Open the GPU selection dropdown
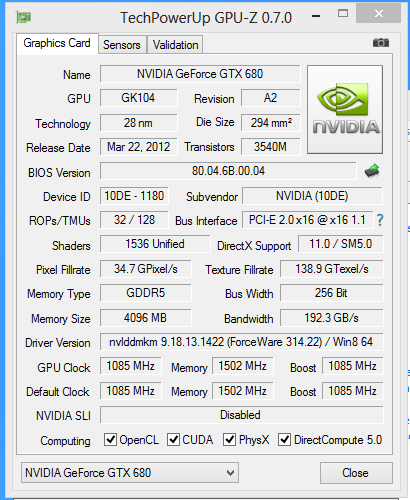Screen dimensions: 410x500 coord(130,473)
